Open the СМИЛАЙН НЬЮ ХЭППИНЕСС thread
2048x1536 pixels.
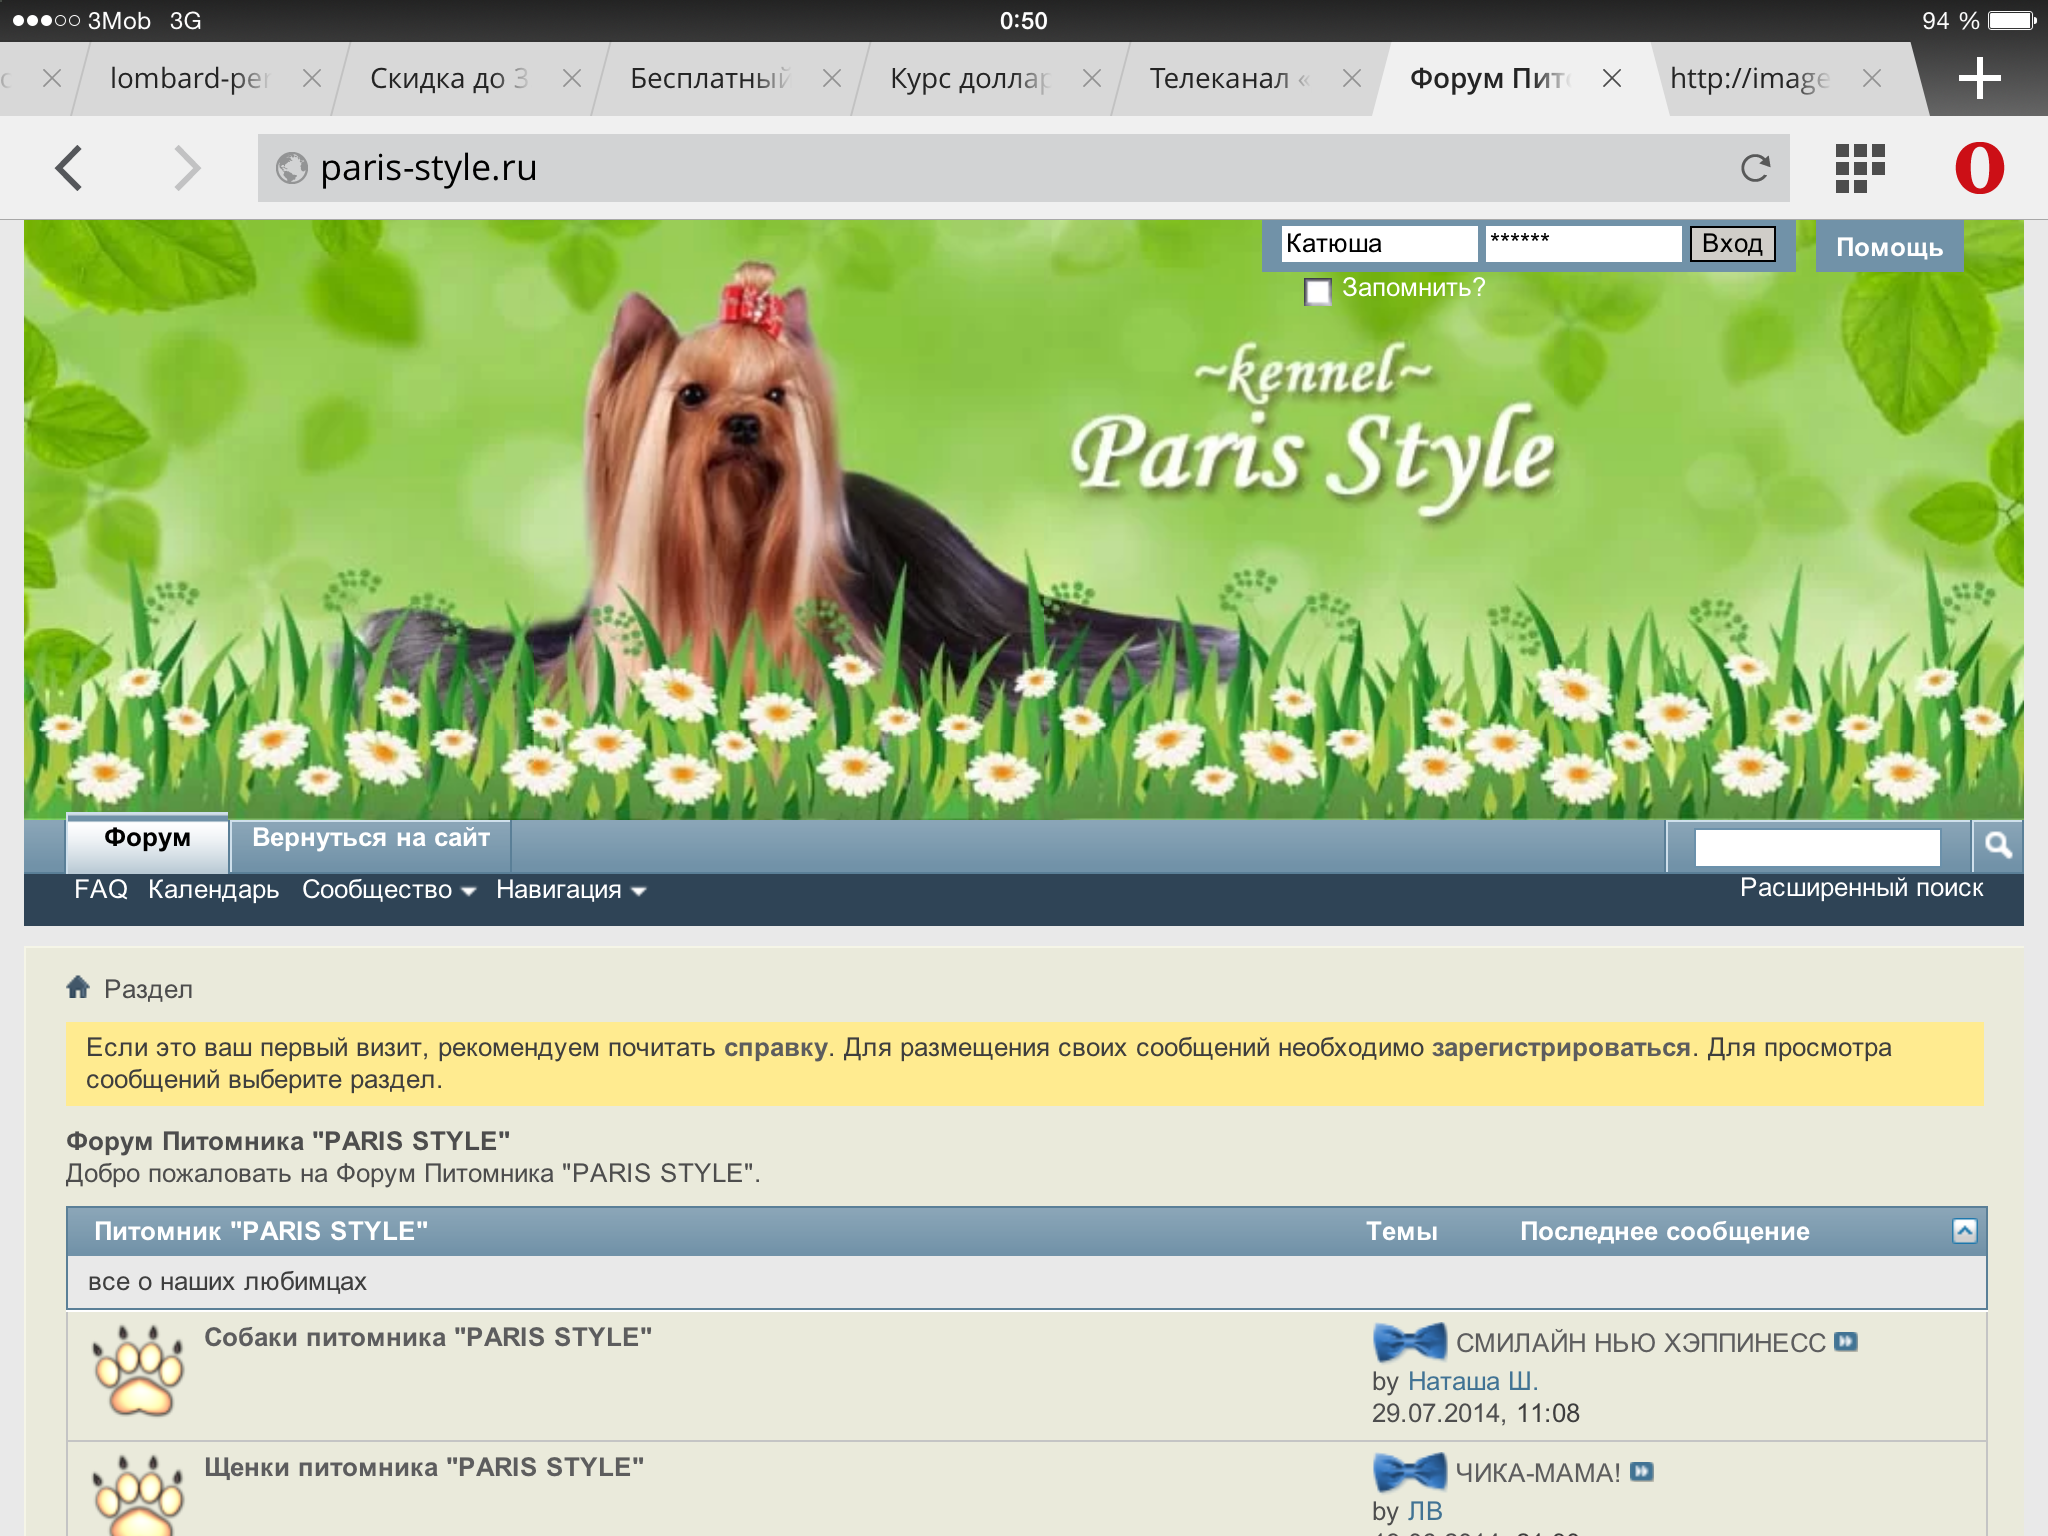1640,1342
